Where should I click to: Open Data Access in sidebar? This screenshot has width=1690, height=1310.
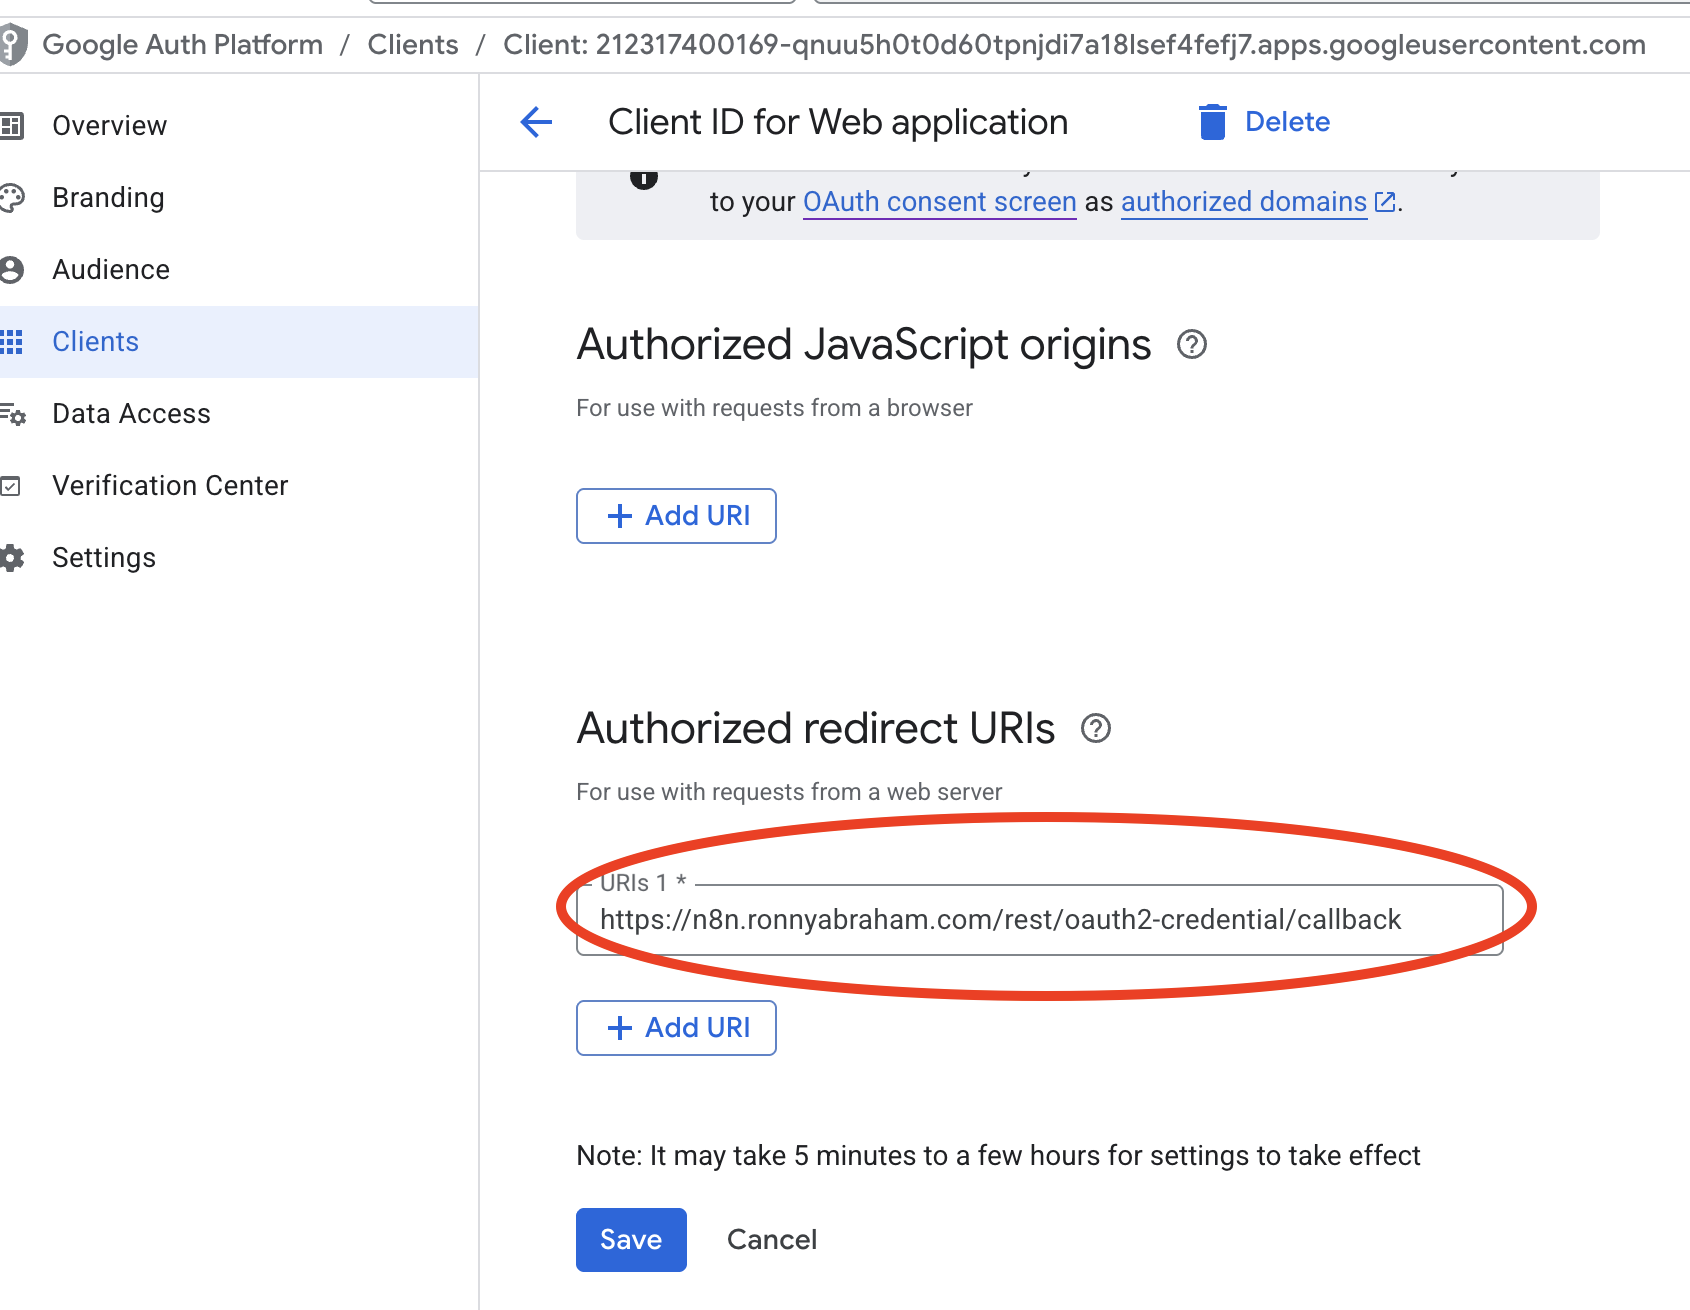click(131, 414)
